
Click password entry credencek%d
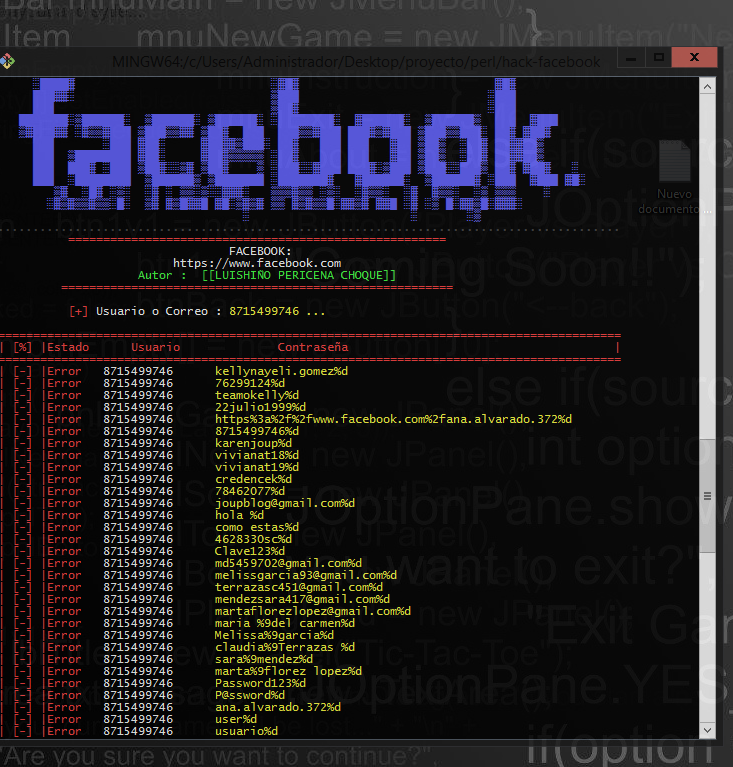[x=253, y=479]
